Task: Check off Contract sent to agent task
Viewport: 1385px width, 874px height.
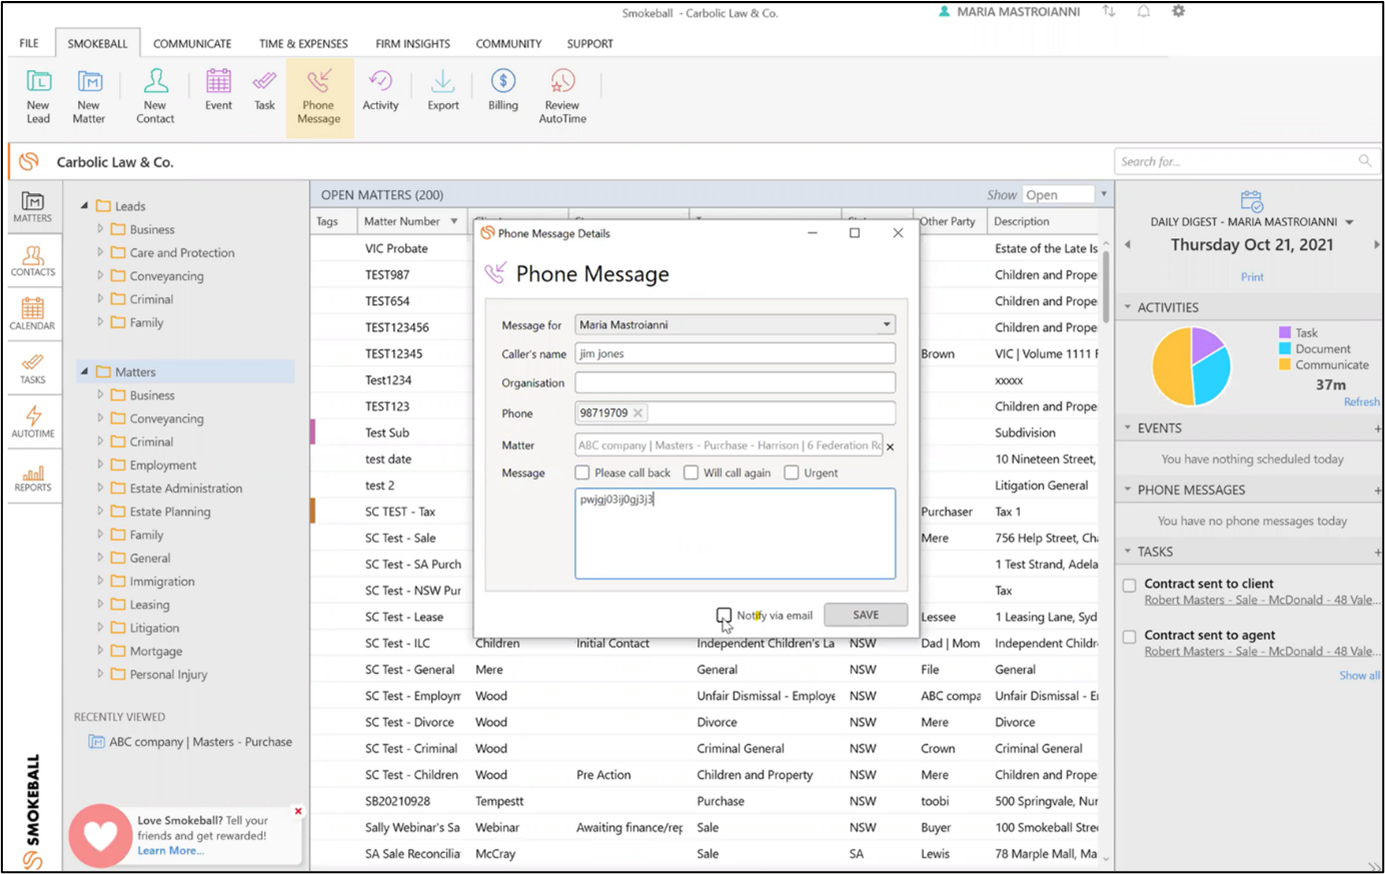Action: (1129, 637)
